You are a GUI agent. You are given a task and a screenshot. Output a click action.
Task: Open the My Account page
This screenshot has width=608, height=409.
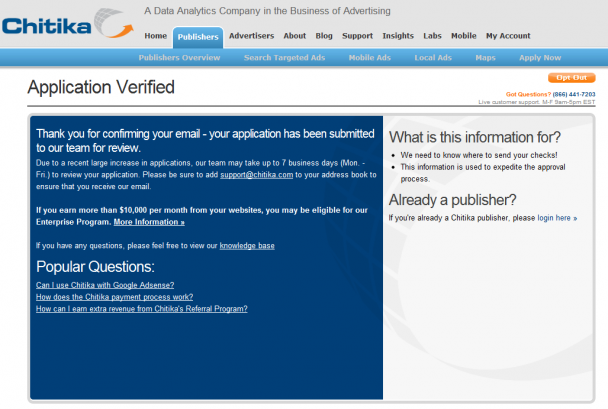coord(508,36)
